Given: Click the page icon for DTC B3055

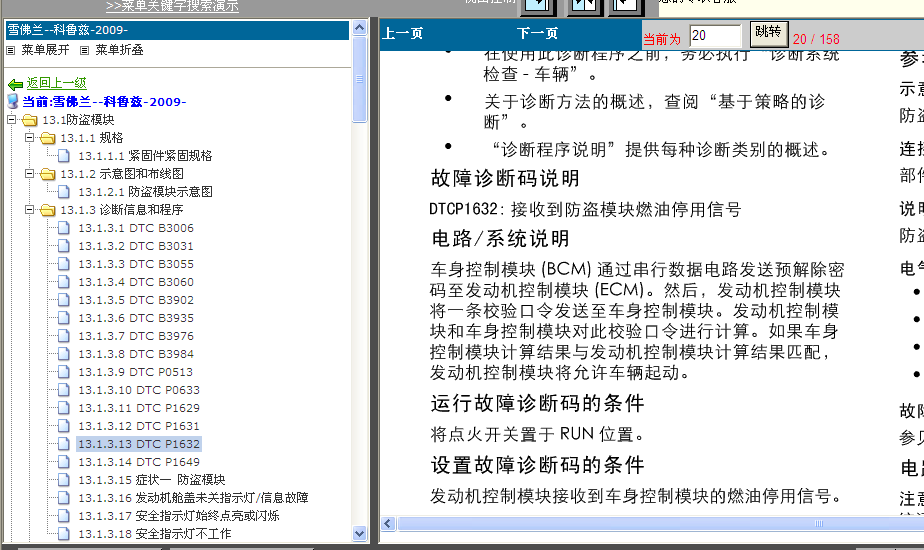Looking at the screenshot, I should (x=64, y=264).
